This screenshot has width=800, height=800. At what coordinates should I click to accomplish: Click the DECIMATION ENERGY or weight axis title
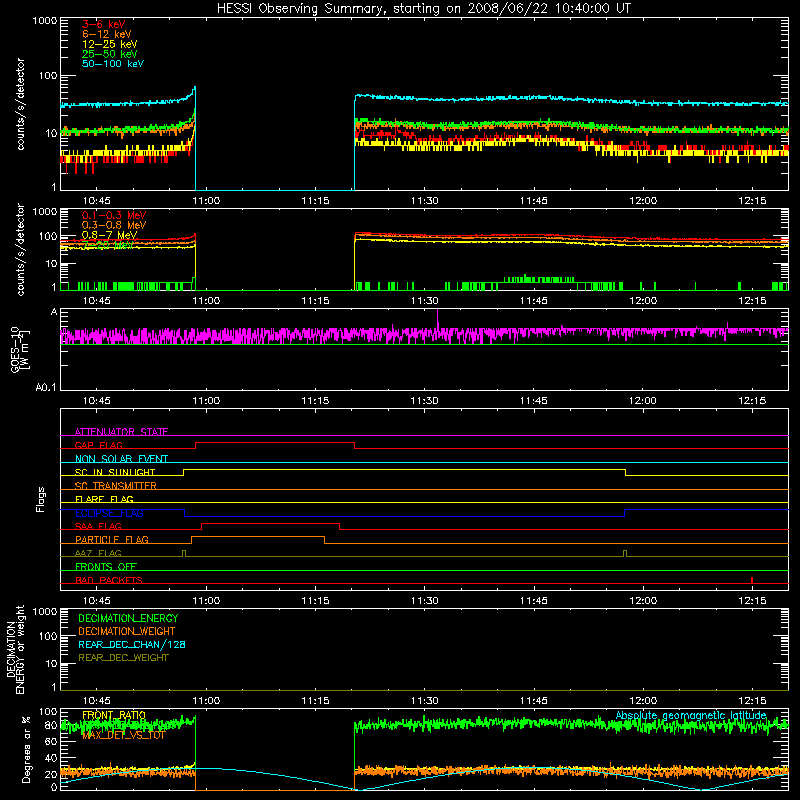[16, 649]
